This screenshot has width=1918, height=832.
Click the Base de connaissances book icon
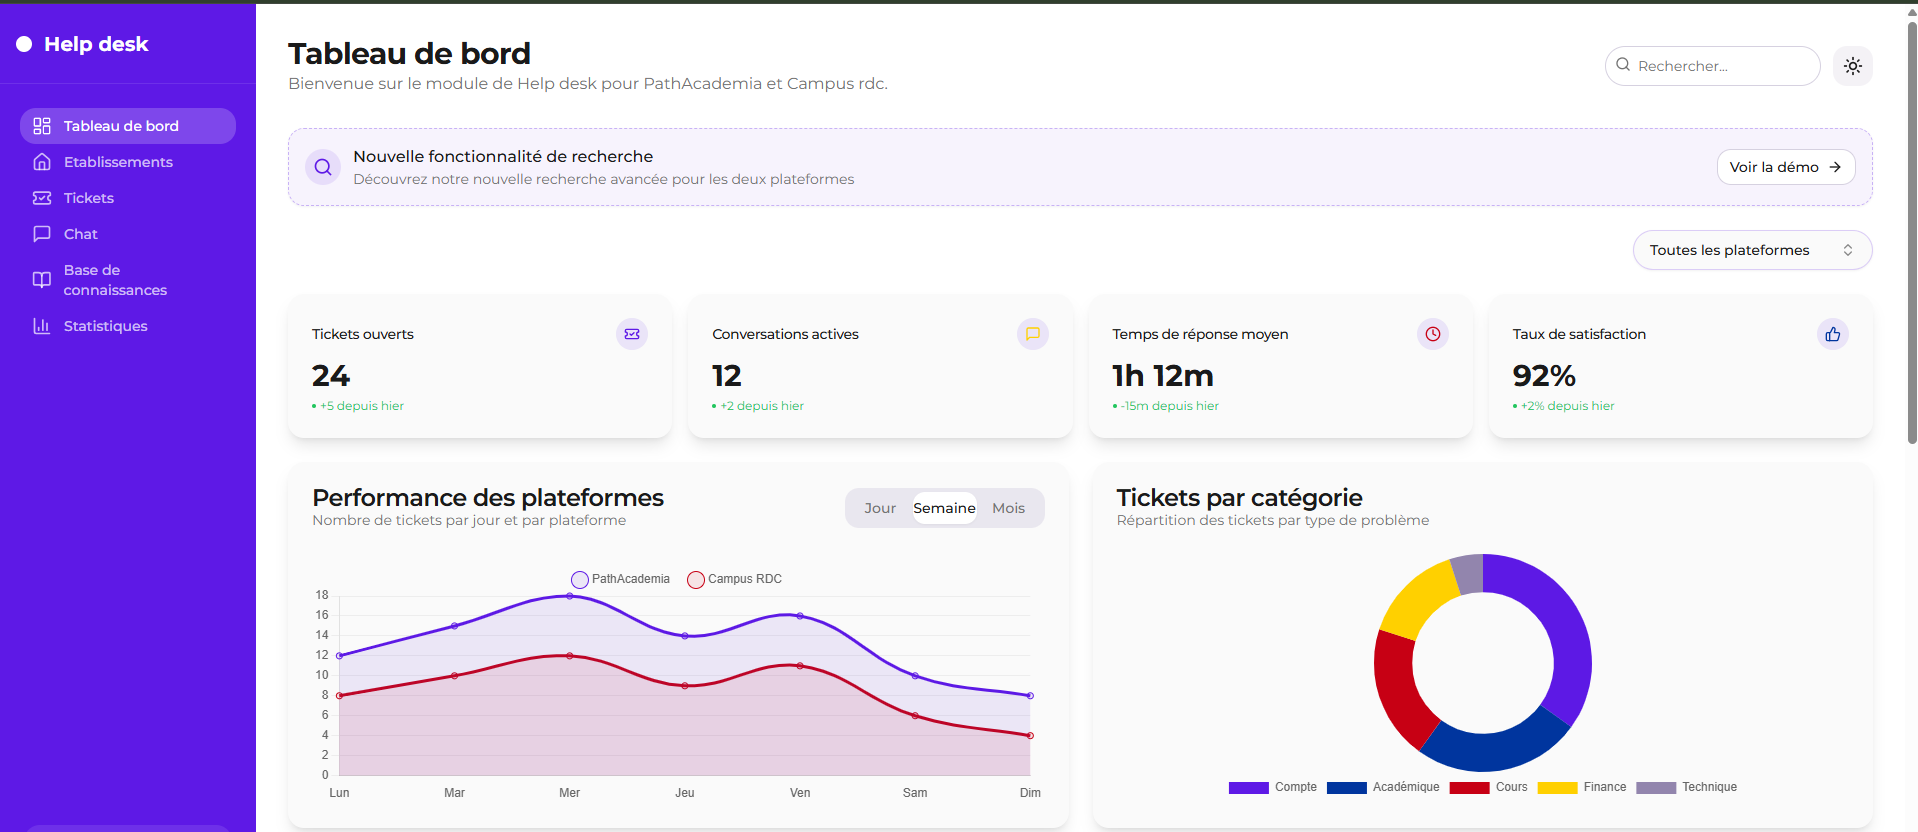42,280
